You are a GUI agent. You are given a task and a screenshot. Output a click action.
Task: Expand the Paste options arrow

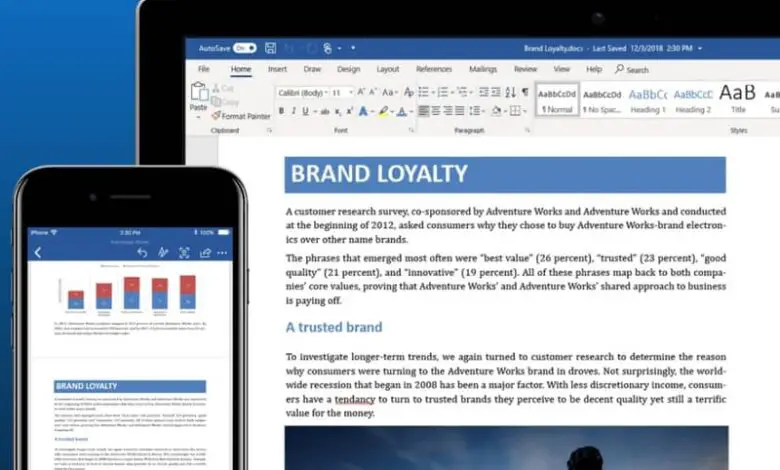pos(198,117)
